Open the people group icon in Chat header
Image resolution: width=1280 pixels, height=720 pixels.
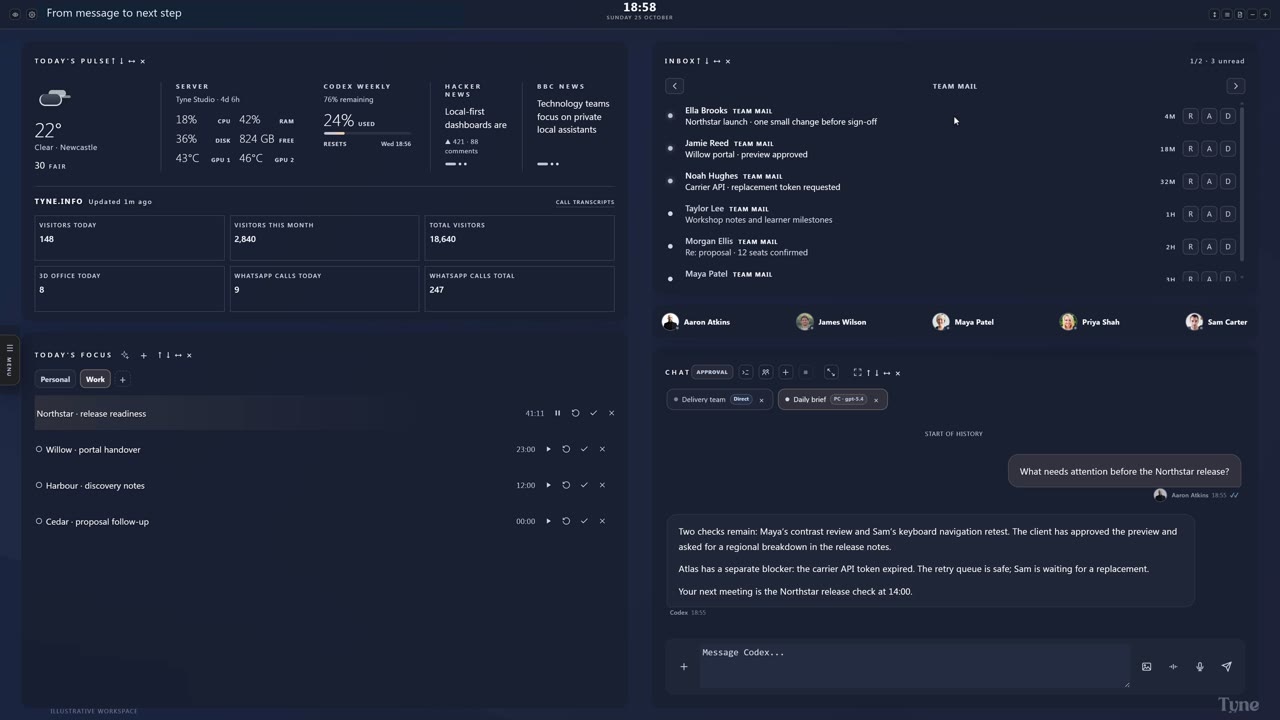[x=765, y=372]
